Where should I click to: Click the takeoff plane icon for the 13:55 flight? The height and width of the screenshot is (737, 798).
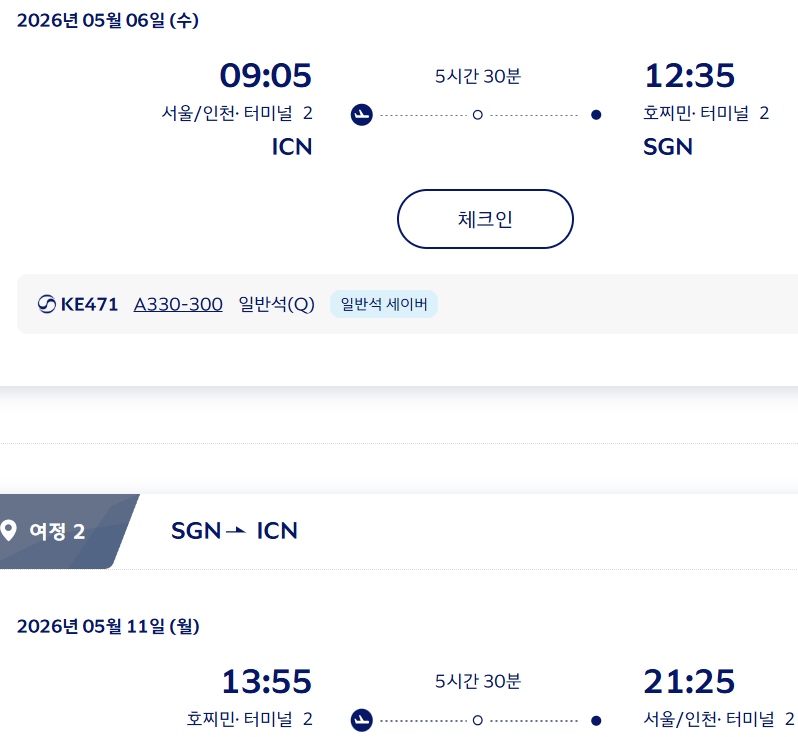click(x=362, y=720)
